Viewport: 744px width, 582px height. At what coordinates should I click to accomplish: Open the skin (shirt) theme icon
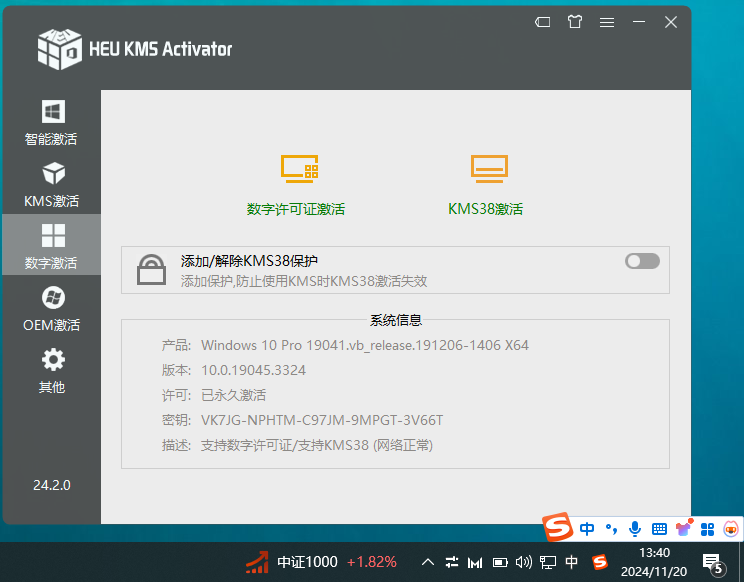tap(575, 22)
